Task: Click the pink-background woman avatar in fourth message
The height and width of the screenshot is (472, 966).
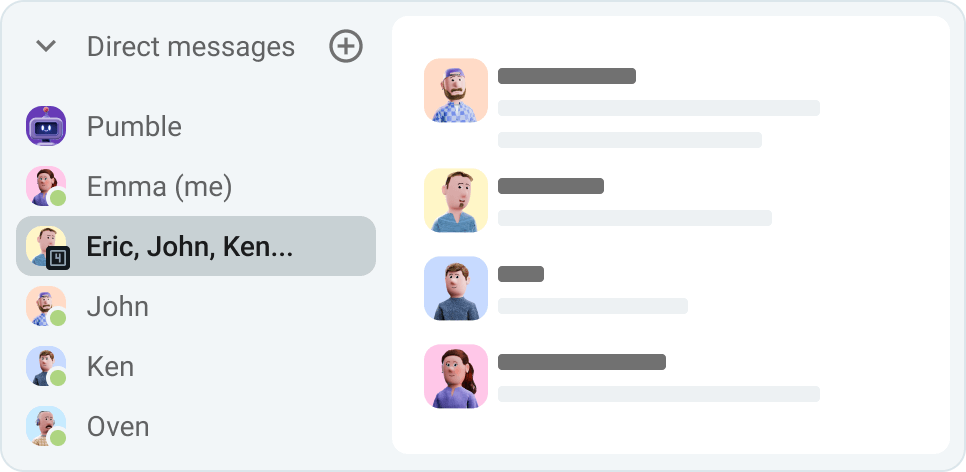Action: tap(456, 376)
